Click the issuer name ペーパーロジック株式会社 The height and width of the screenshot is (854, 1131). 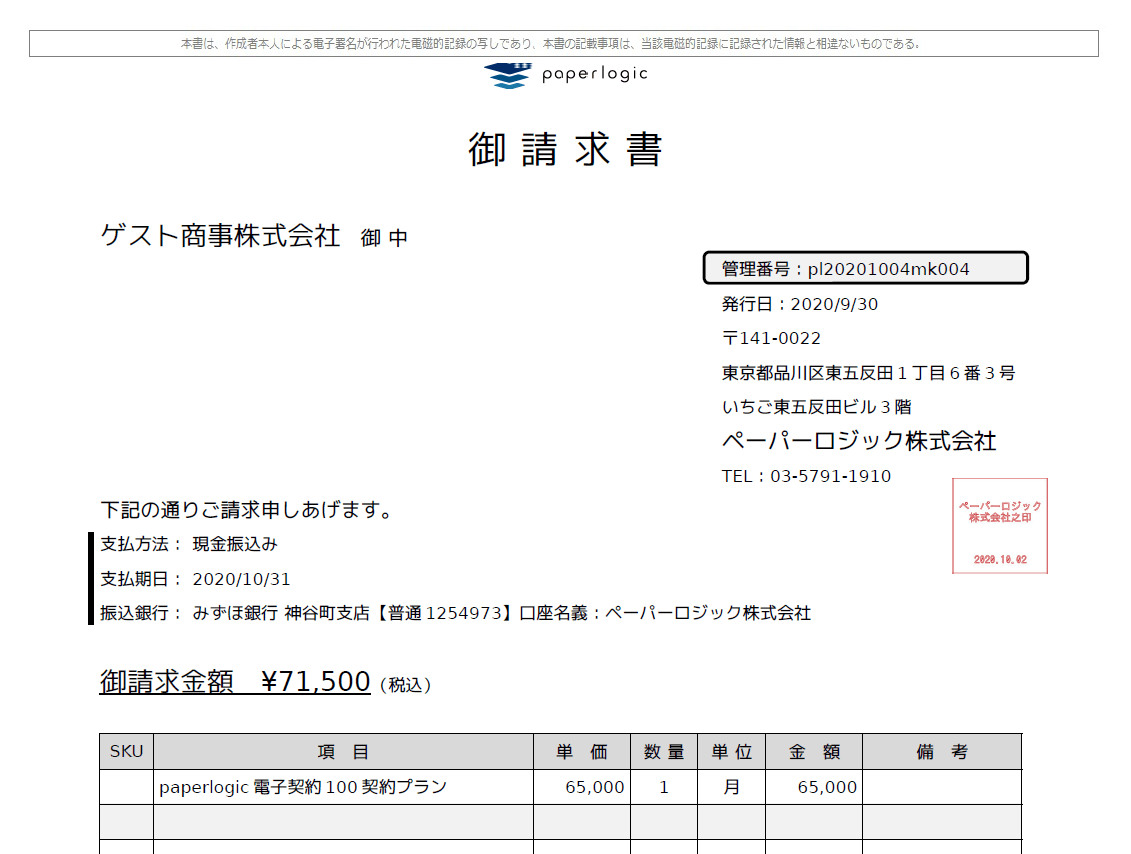pyautogui.click(x=859, y=441)
